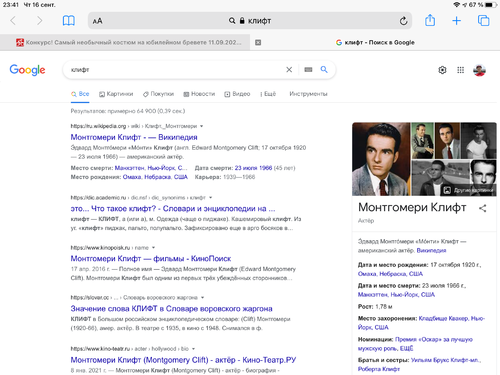The image size is (500, 375).
Task: Open the Safari bookmarks book icon
Action: pyautogui.click(x=69, y=21)
